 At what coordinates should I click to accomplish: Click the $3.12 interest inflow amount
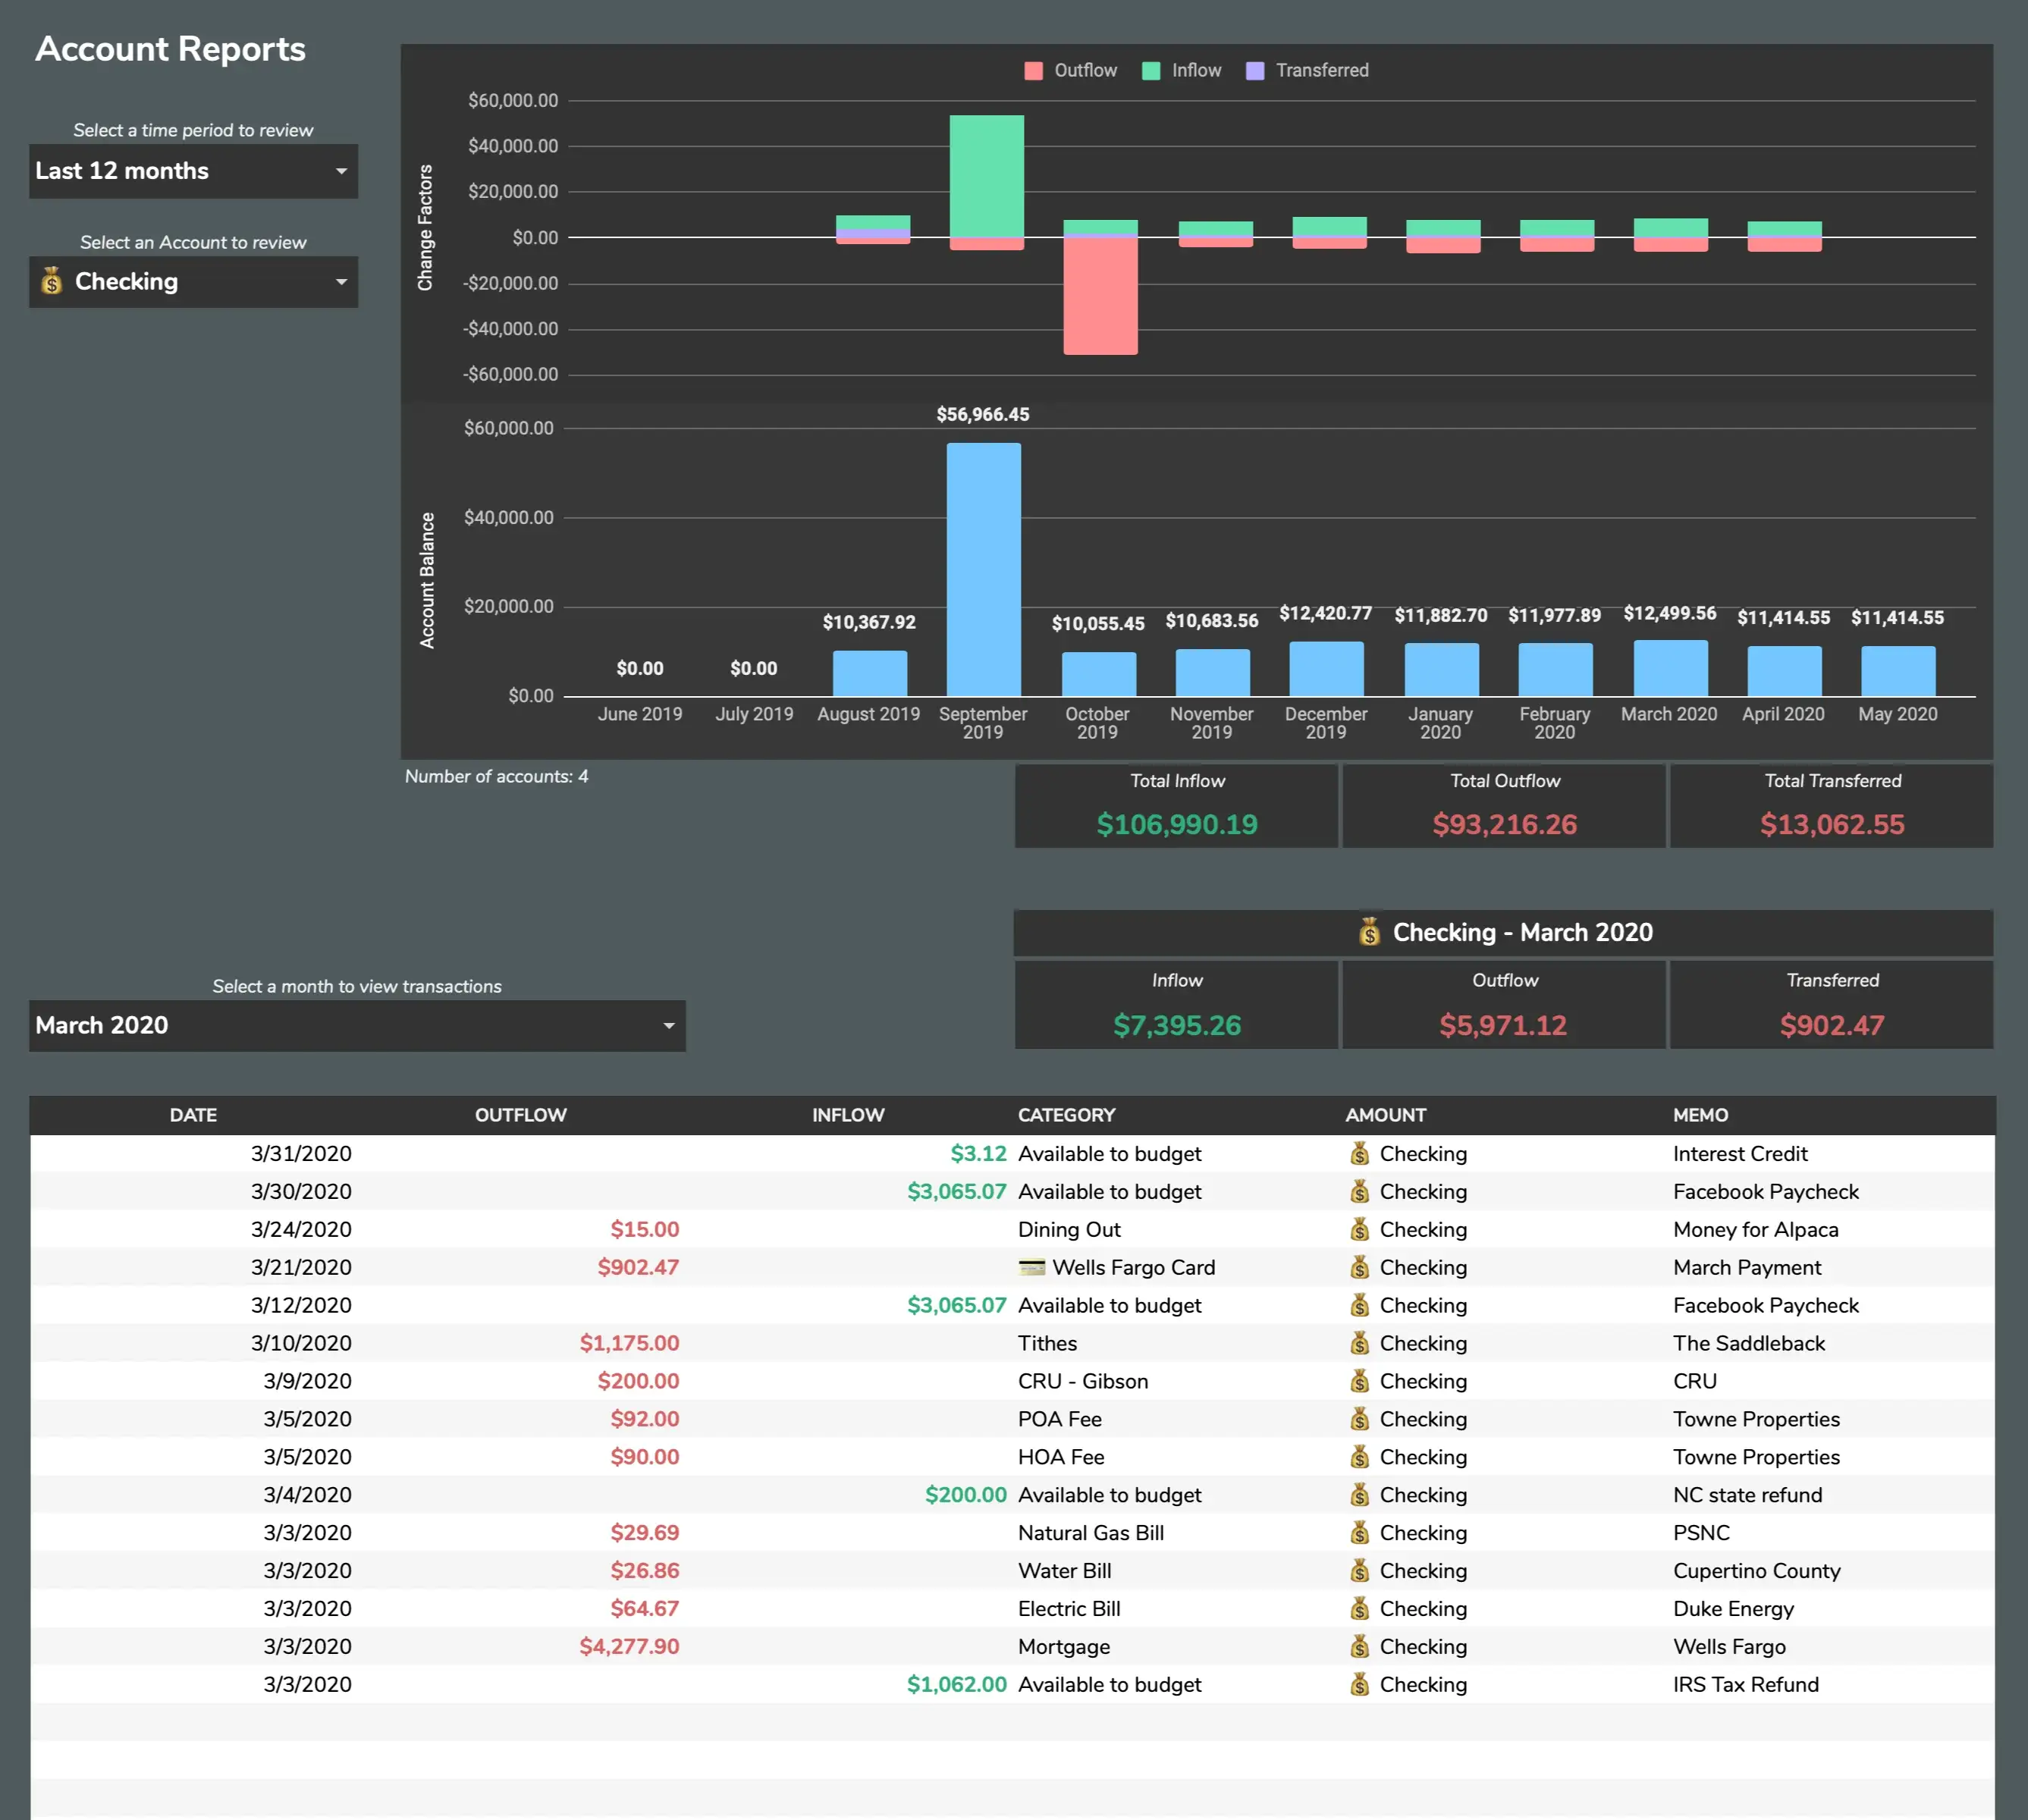tap(978, 1153)
